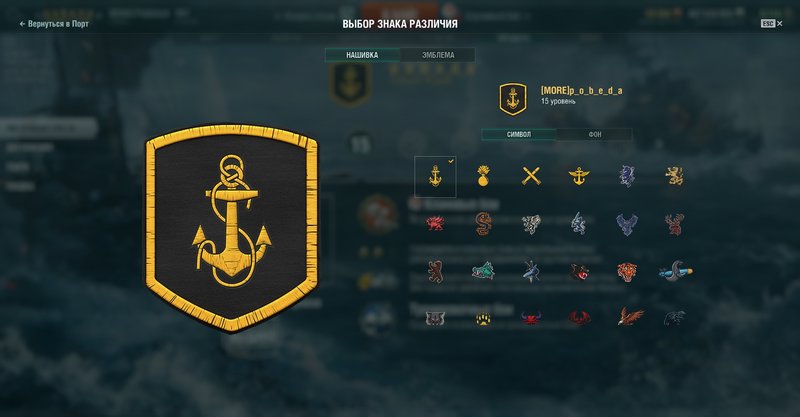
Task: Choose the crossed cannons symbol
Action: click(531, 176)
